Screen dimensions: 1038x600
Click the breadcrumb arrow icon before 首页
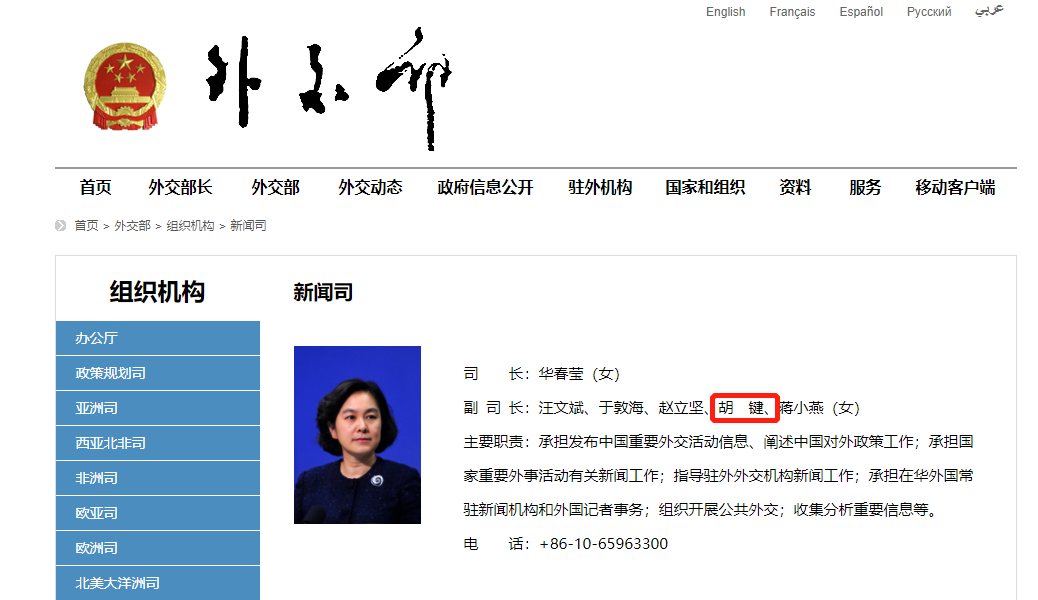click(x=61, y=226)
